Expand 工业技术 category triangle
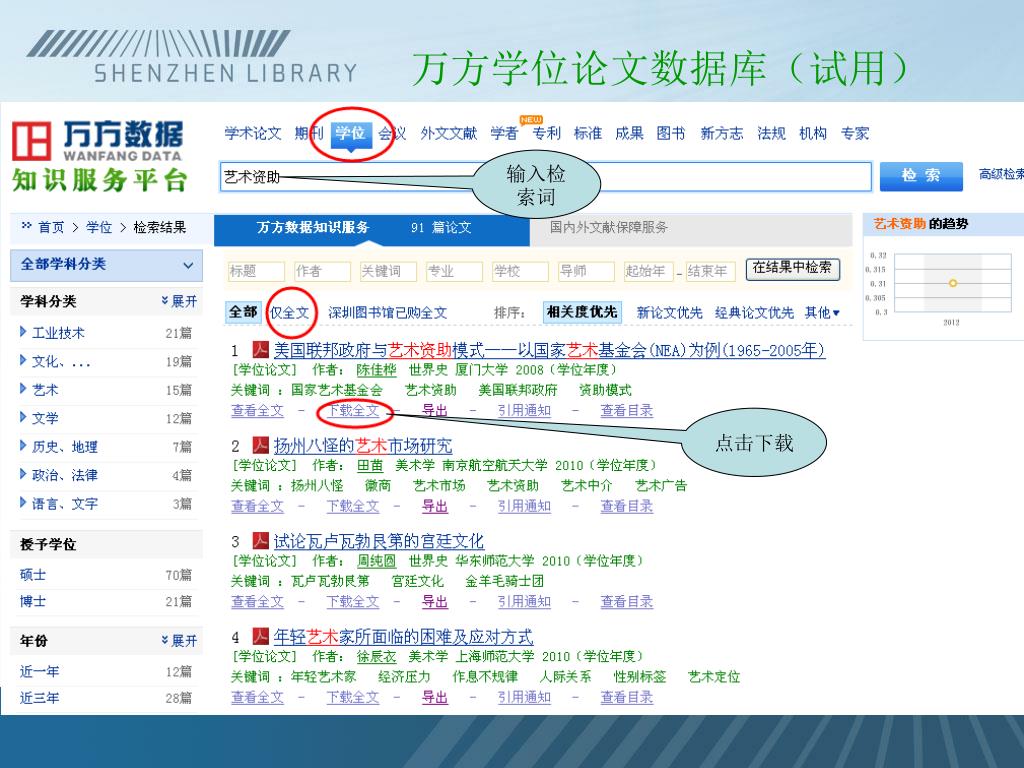Screen dimensions: 1024x768 [x=24, y=332]
